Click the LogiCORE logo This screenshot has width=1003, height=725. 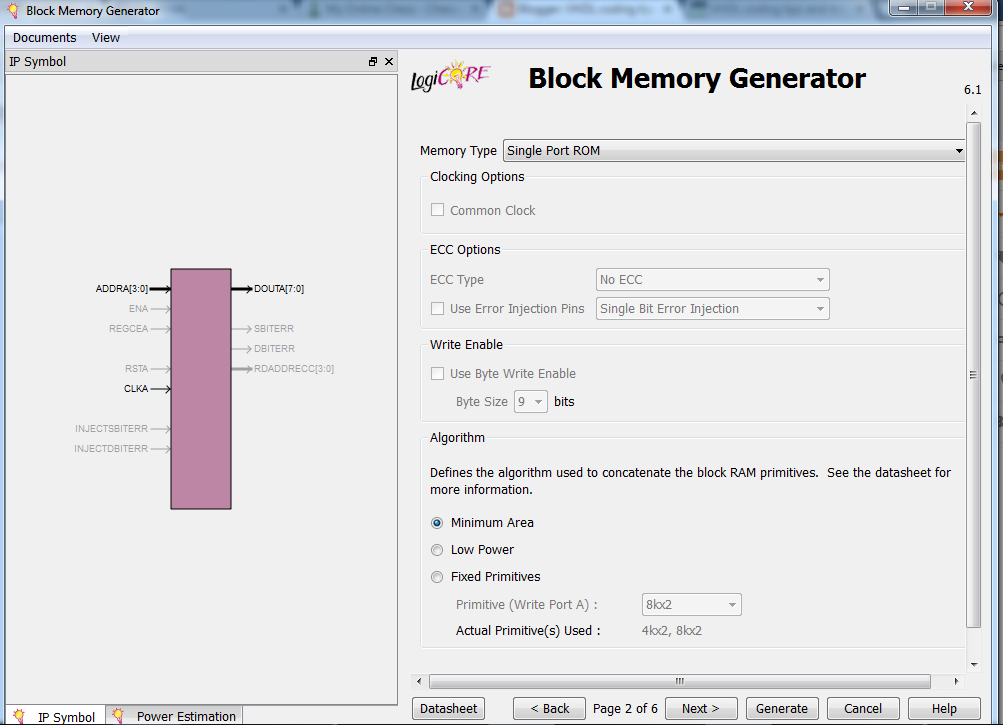(449, 76)
